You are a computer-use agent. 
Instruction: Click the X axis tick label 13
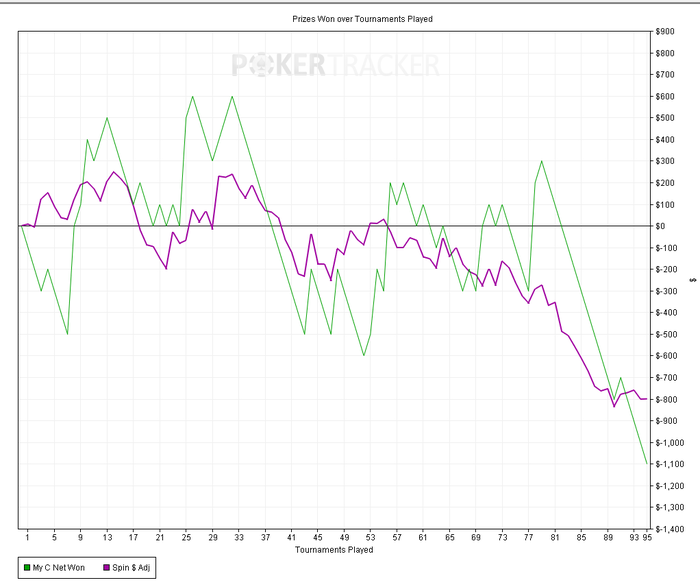click(107, 537)
